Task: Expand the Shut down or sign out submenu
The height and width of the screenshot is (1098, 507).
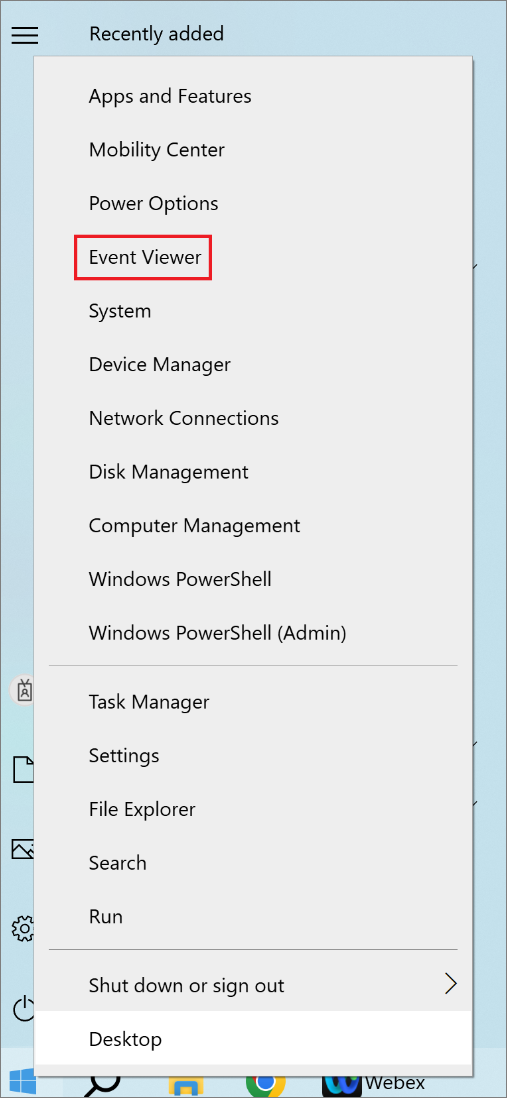Action: pyautogui.click(x=253, y=985)
